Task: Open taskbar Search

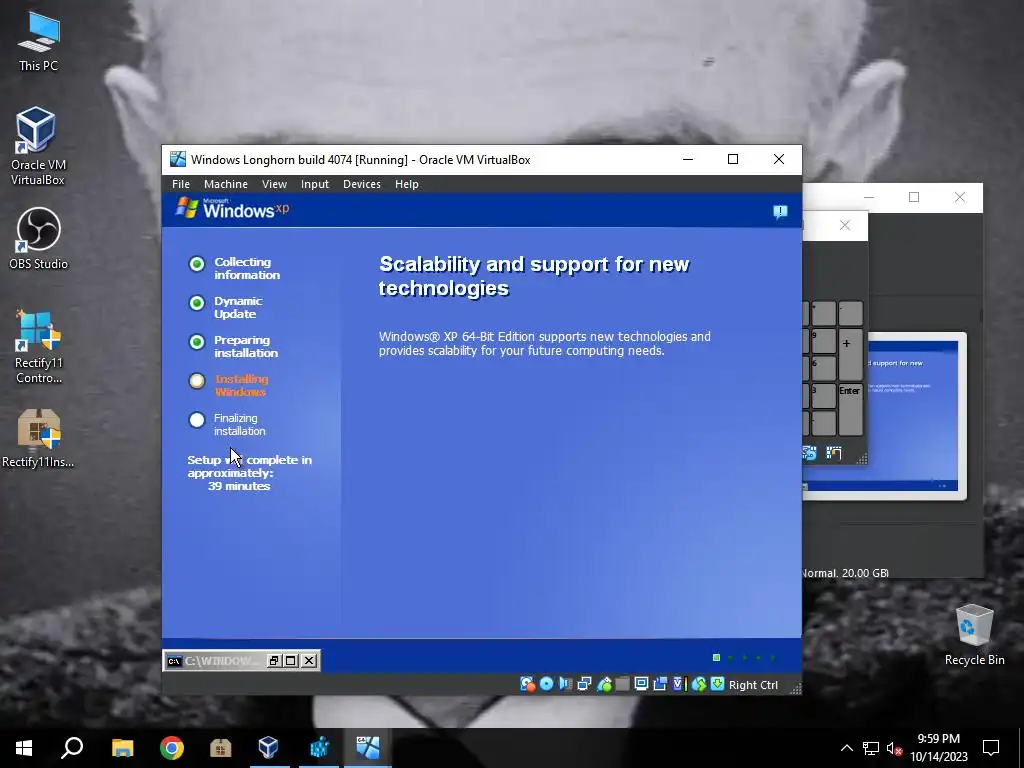Action: (x=72, y=748)
